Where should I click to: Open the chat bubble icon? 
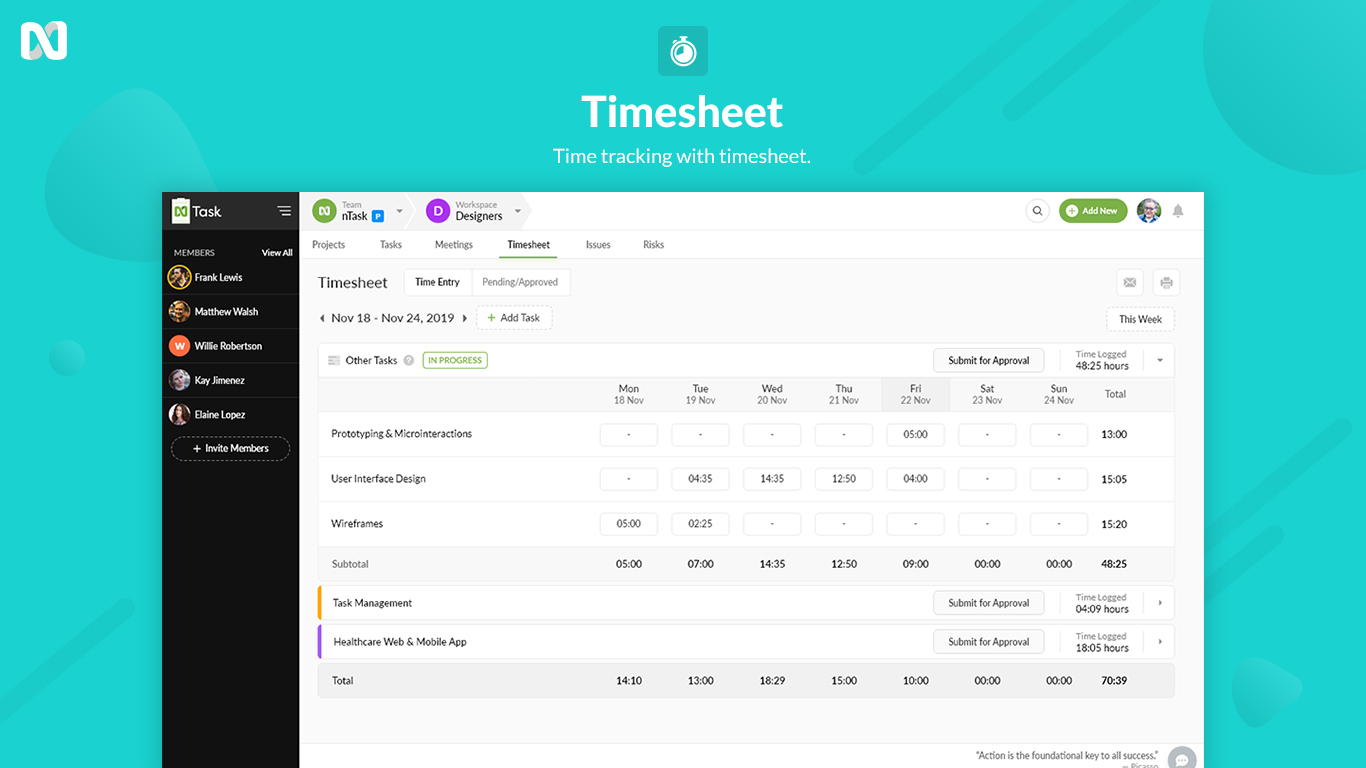[x=1182, y=760]
